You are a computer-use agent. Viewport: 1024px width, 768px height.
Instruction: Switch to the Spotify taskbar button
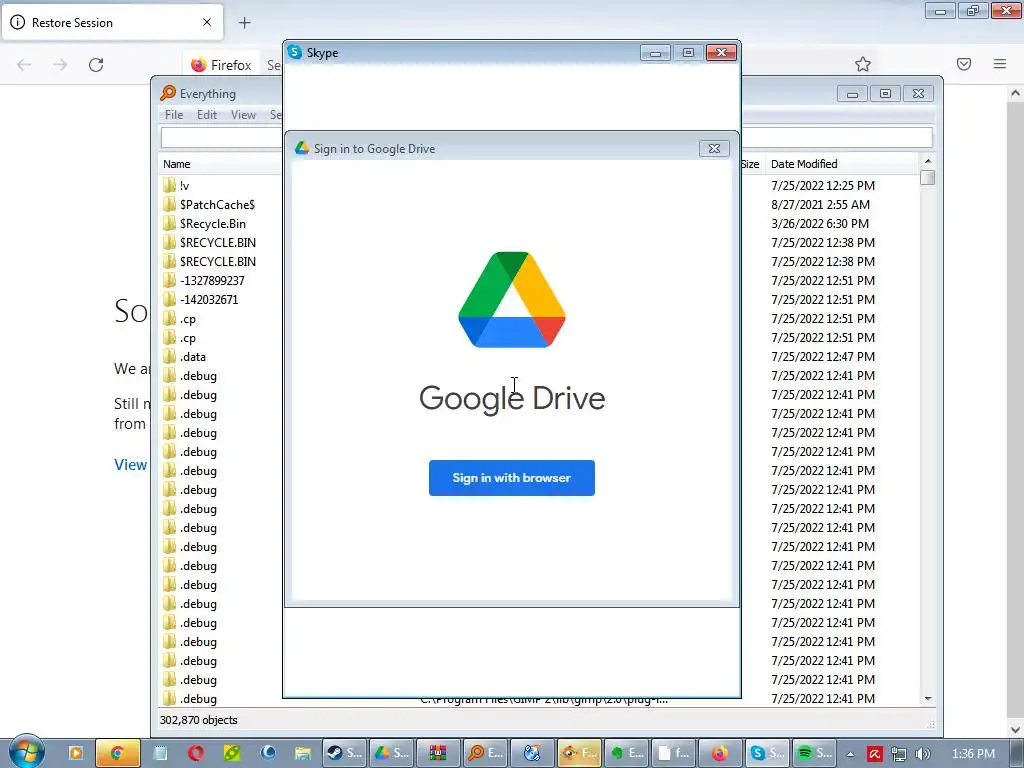tap(814, 753)
